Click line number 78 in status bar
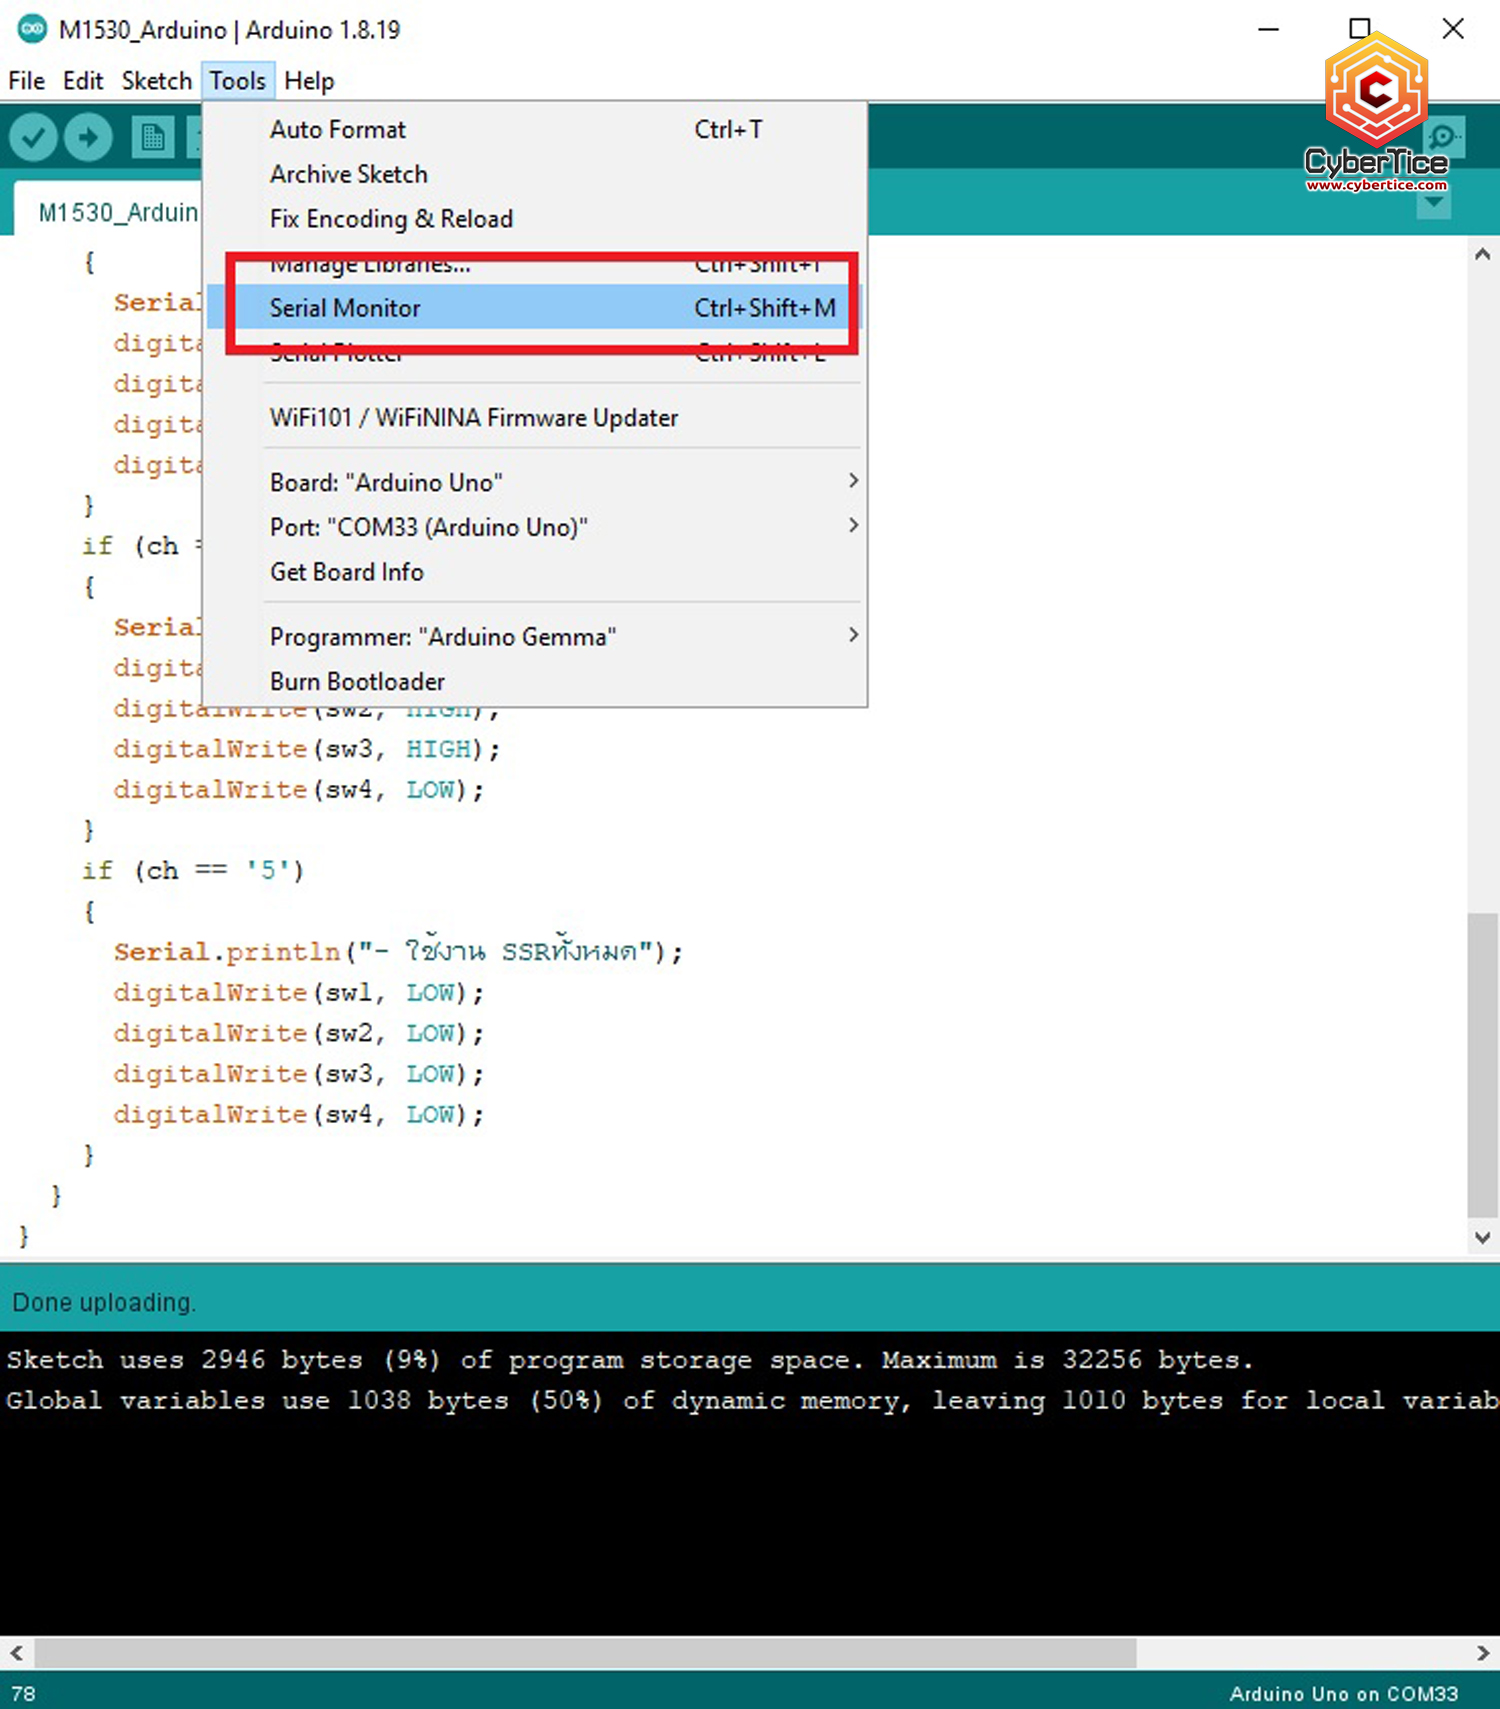The image size is (1500, 1709). point(23,1693)
